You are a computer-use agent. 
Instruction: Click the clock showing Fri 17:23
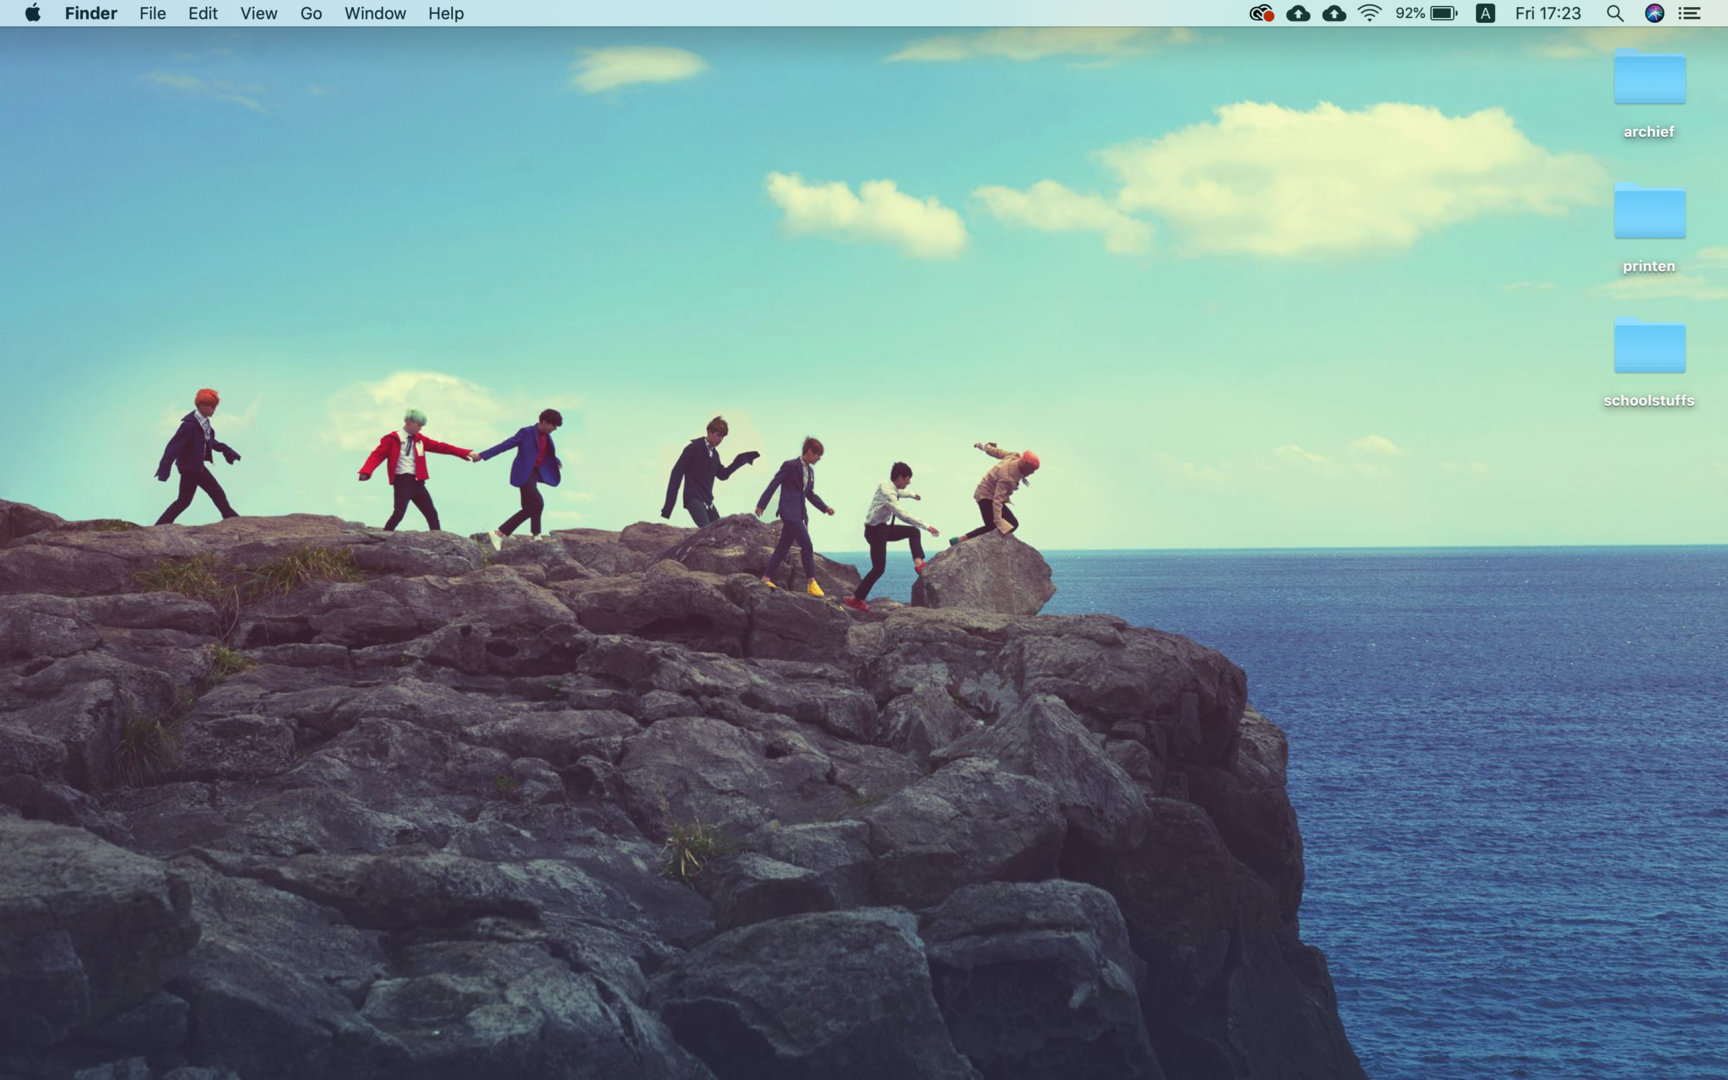pos(1548,13)
